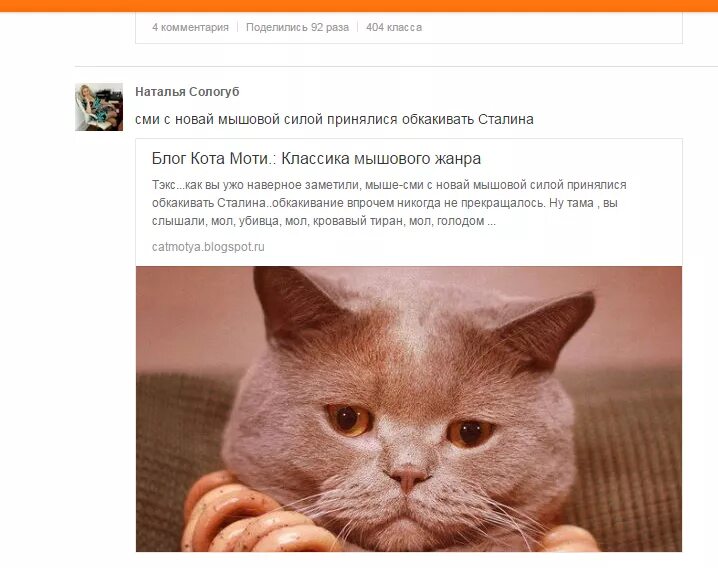Click description line starting 'слышали, мол, убивца'
Screen dimensions: 718x568
click(323, 221)
